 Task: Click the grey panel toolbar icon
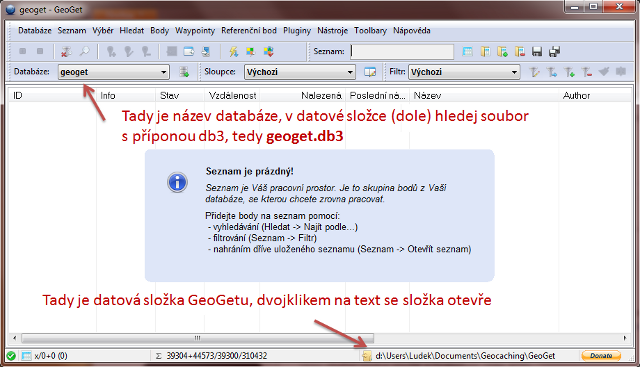(x=172, y=51)
